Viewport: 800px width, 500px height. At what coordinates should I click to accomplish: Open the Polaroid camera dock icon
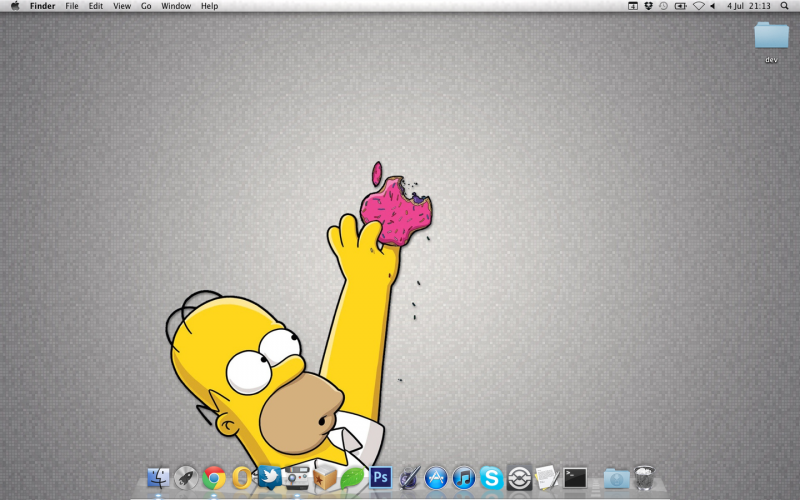(297, 478)
